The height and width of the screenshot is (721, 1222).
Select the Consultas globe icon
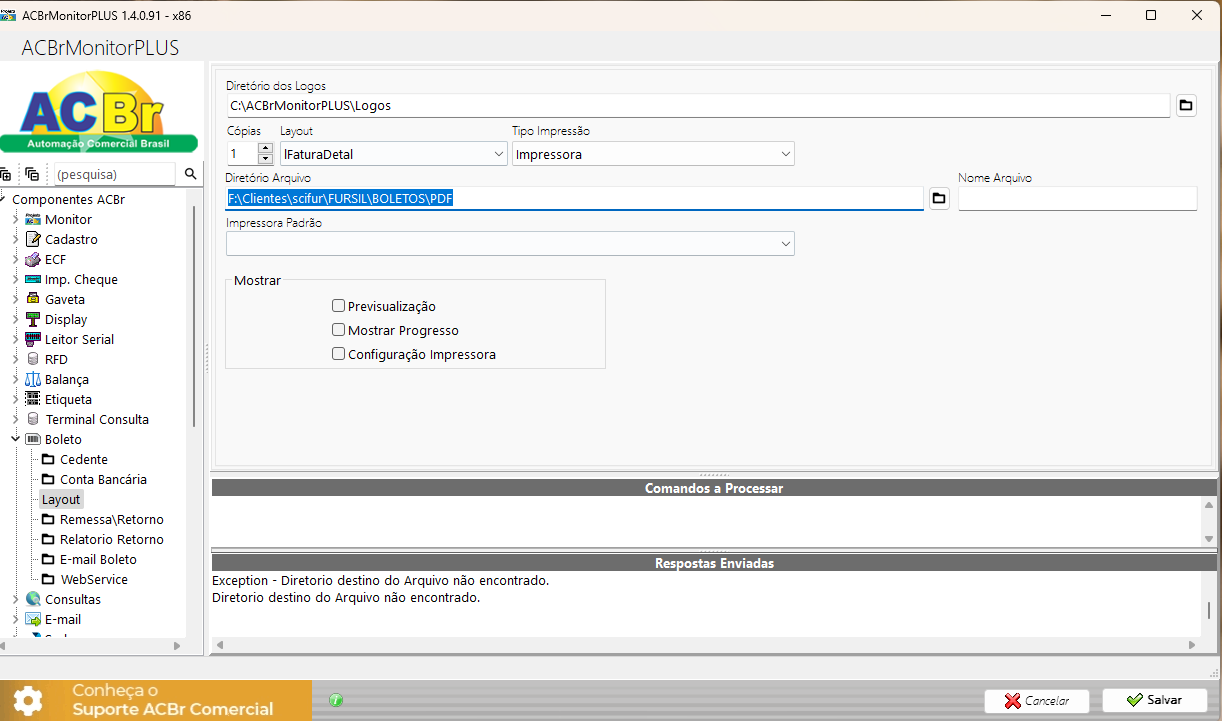click(x=33, y=599)
